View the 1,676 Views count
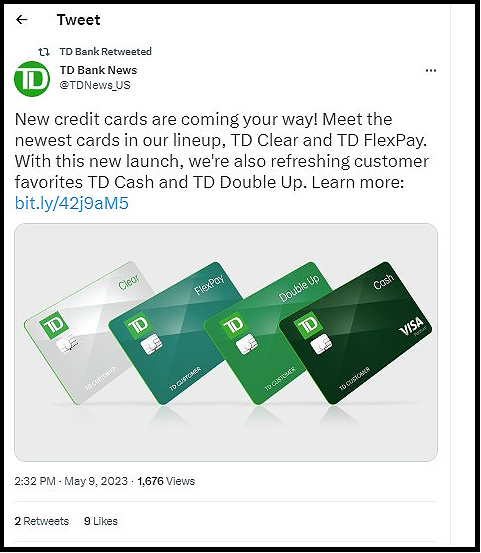 pos(166,481)
